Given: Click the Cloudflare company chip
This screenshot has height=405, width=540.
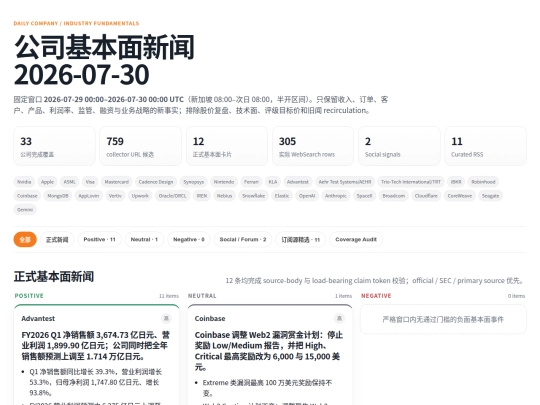Looking at the screenshot, I should (426, 196).
